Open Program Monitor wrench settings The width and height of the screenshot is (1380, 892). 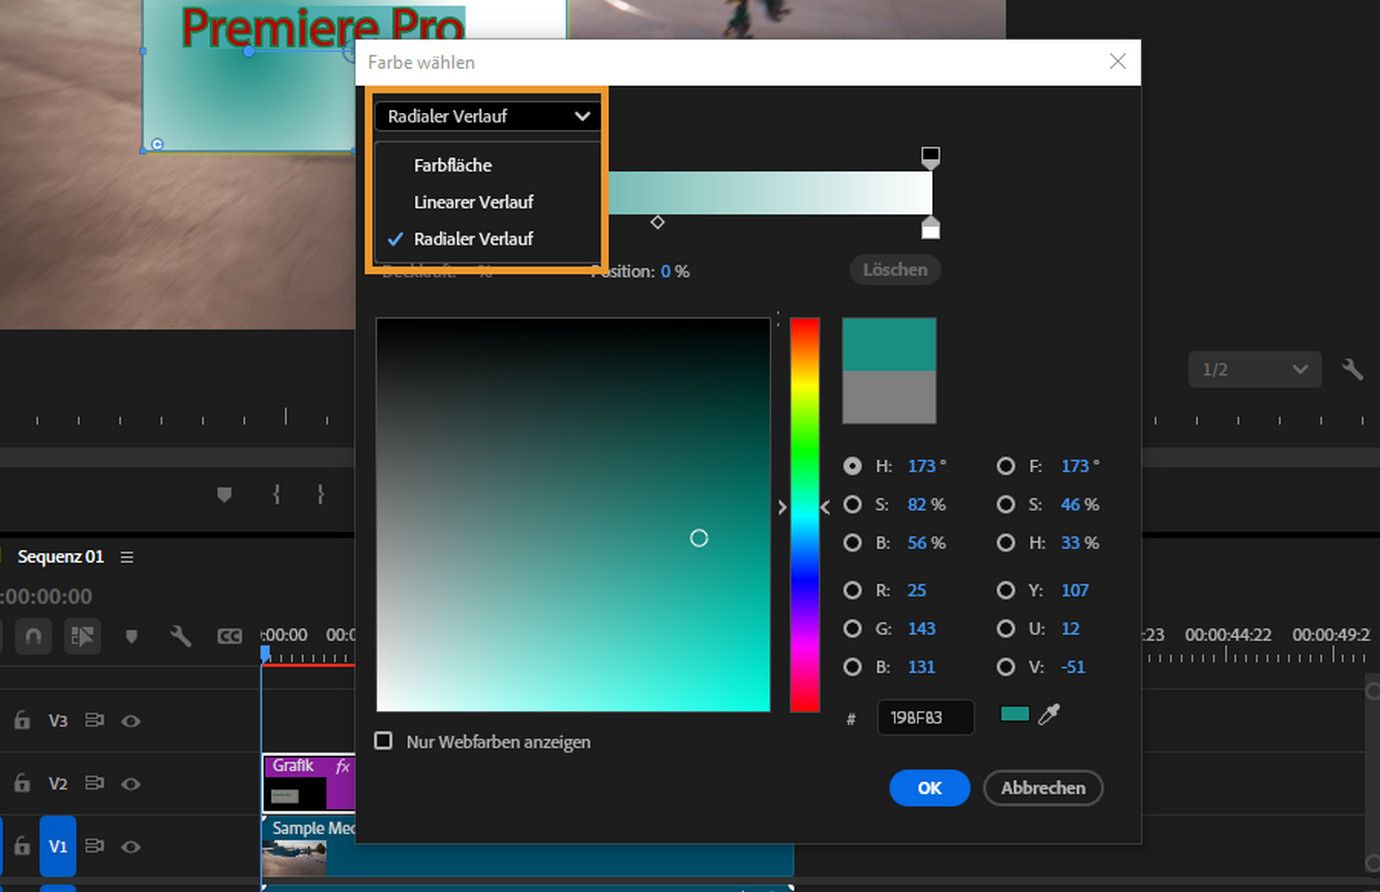coord(1352,369)
